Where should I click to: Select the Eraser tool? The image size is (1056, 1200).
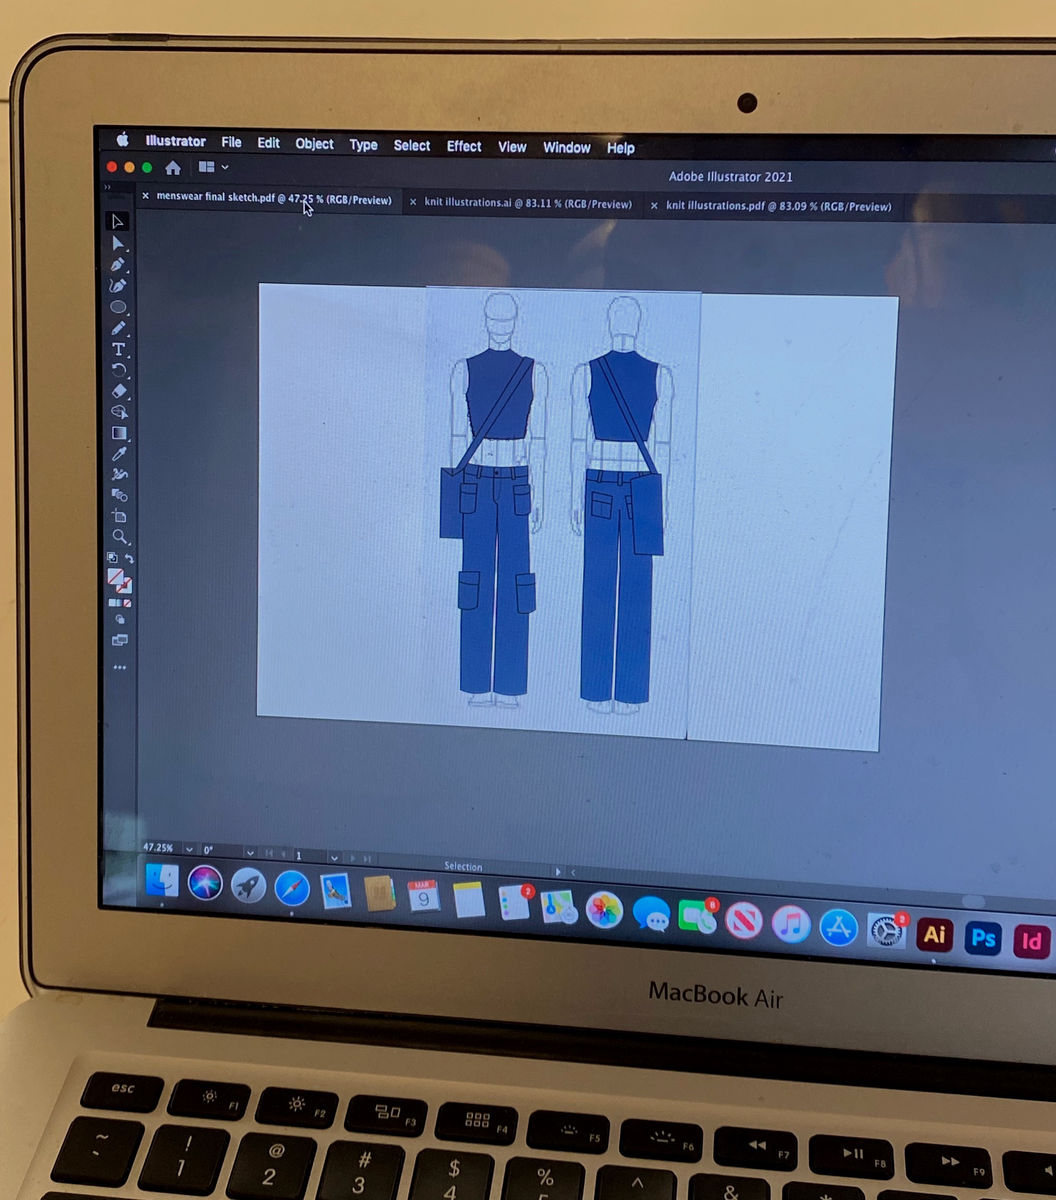(x=118, y=391)
